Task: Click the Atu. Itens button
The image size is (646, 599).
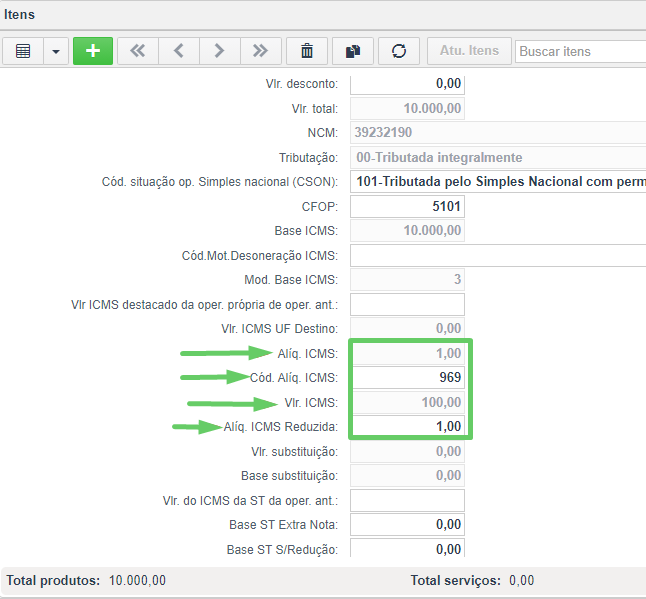Action: tap(469, 51)
